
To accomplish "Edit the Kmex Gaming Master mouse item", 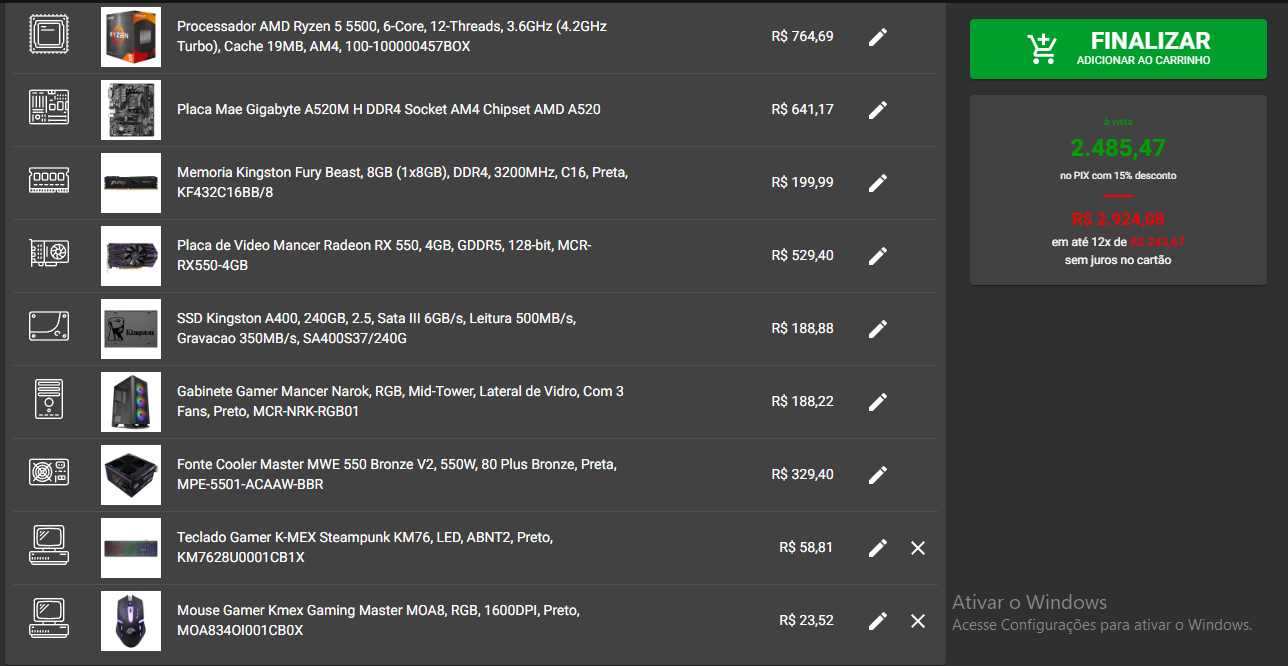I will (878, 621).
